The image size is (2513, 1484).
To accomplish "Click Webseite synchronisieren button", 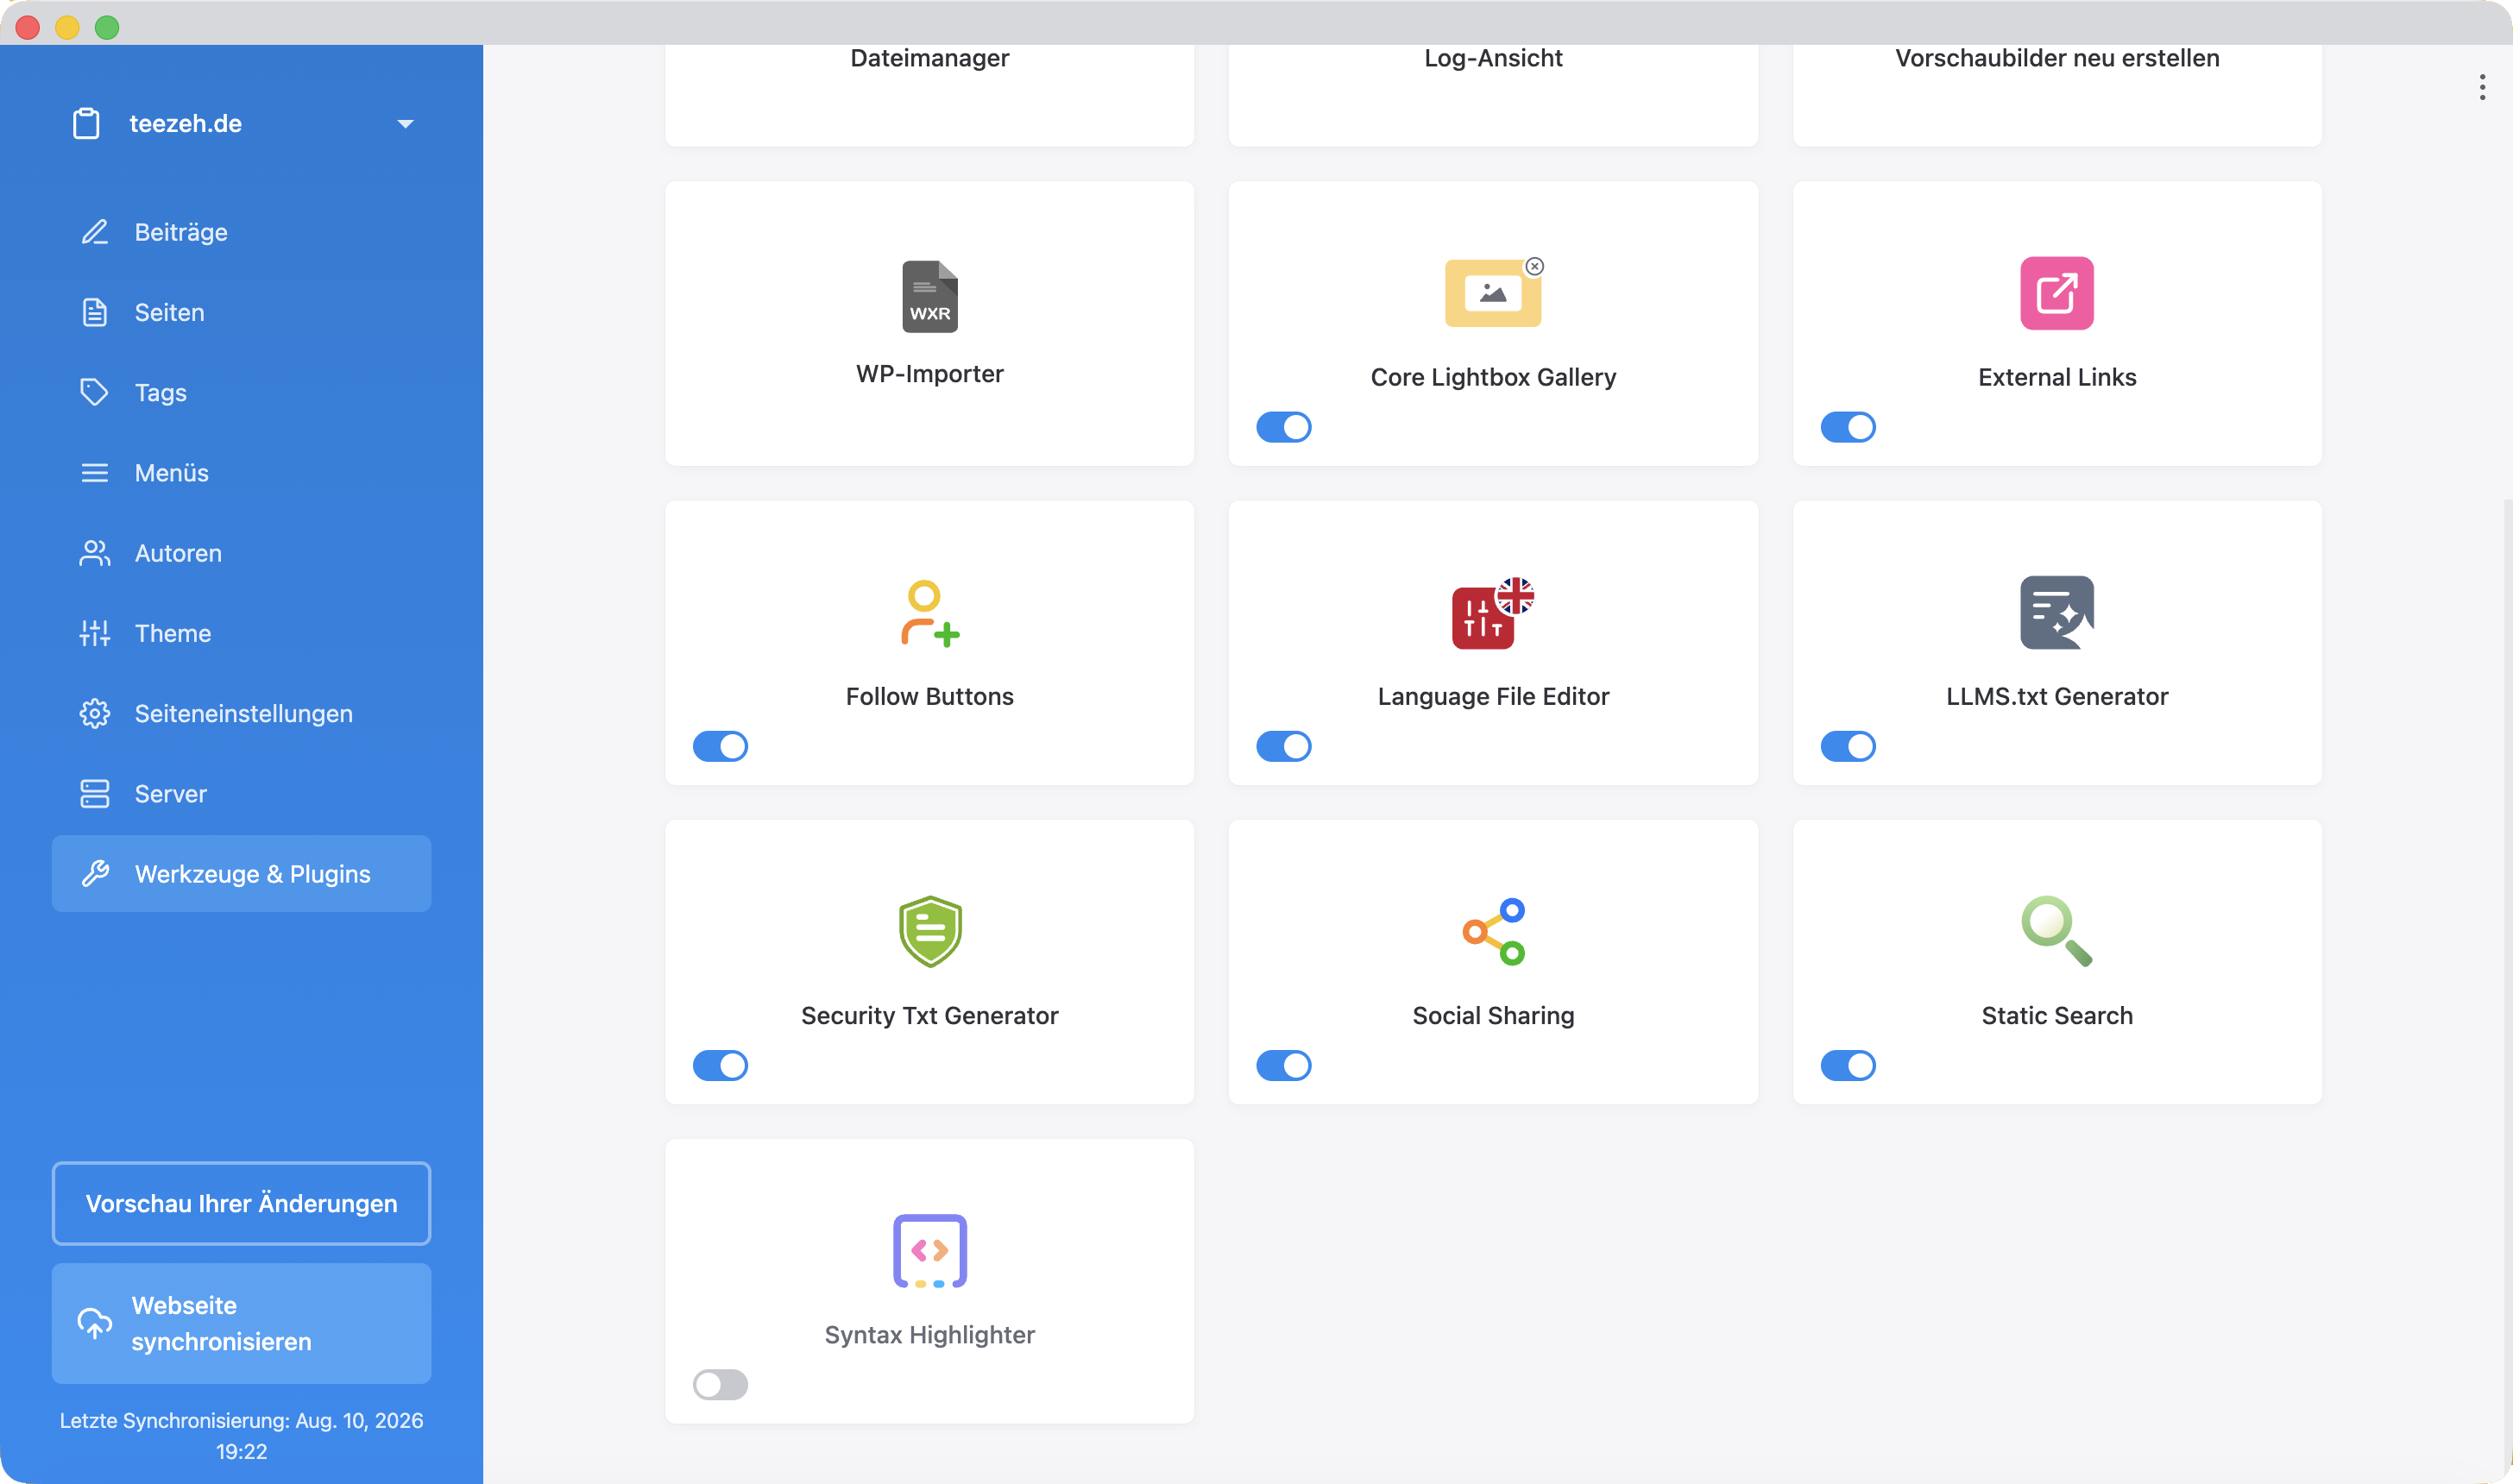I will click(241, 1323).
